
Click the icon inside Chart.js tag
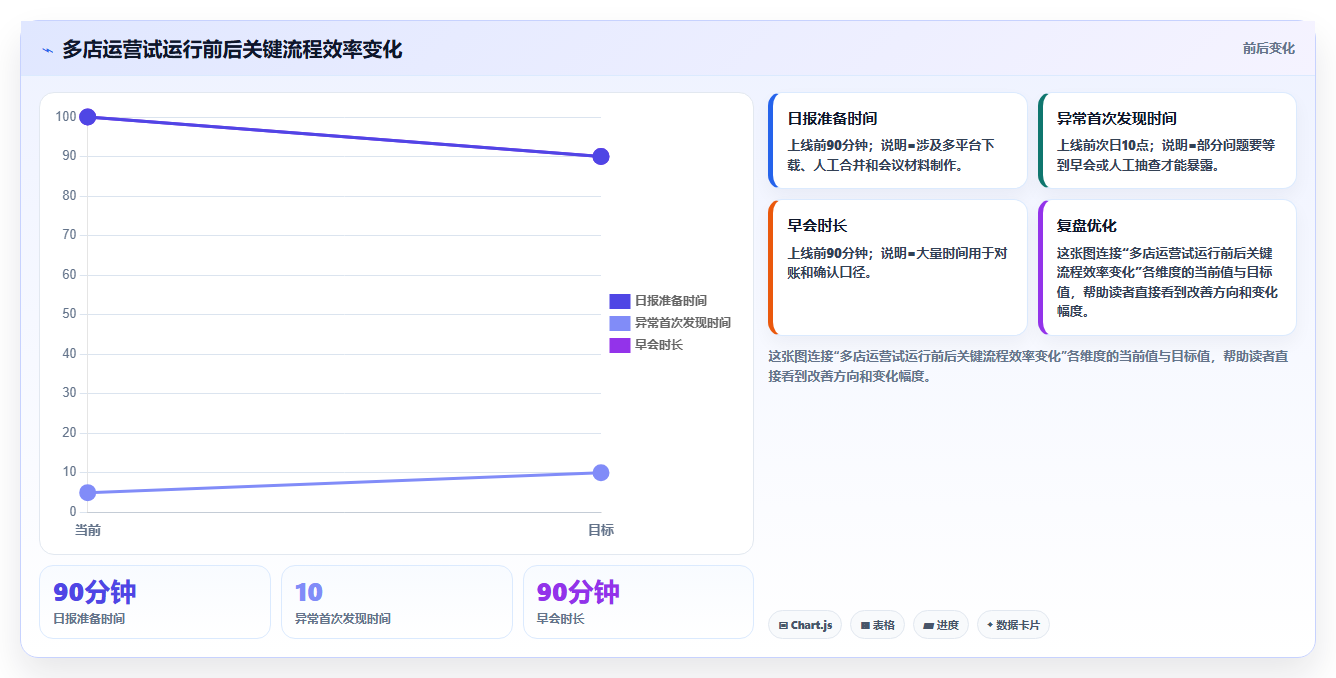tap(783, 626)
